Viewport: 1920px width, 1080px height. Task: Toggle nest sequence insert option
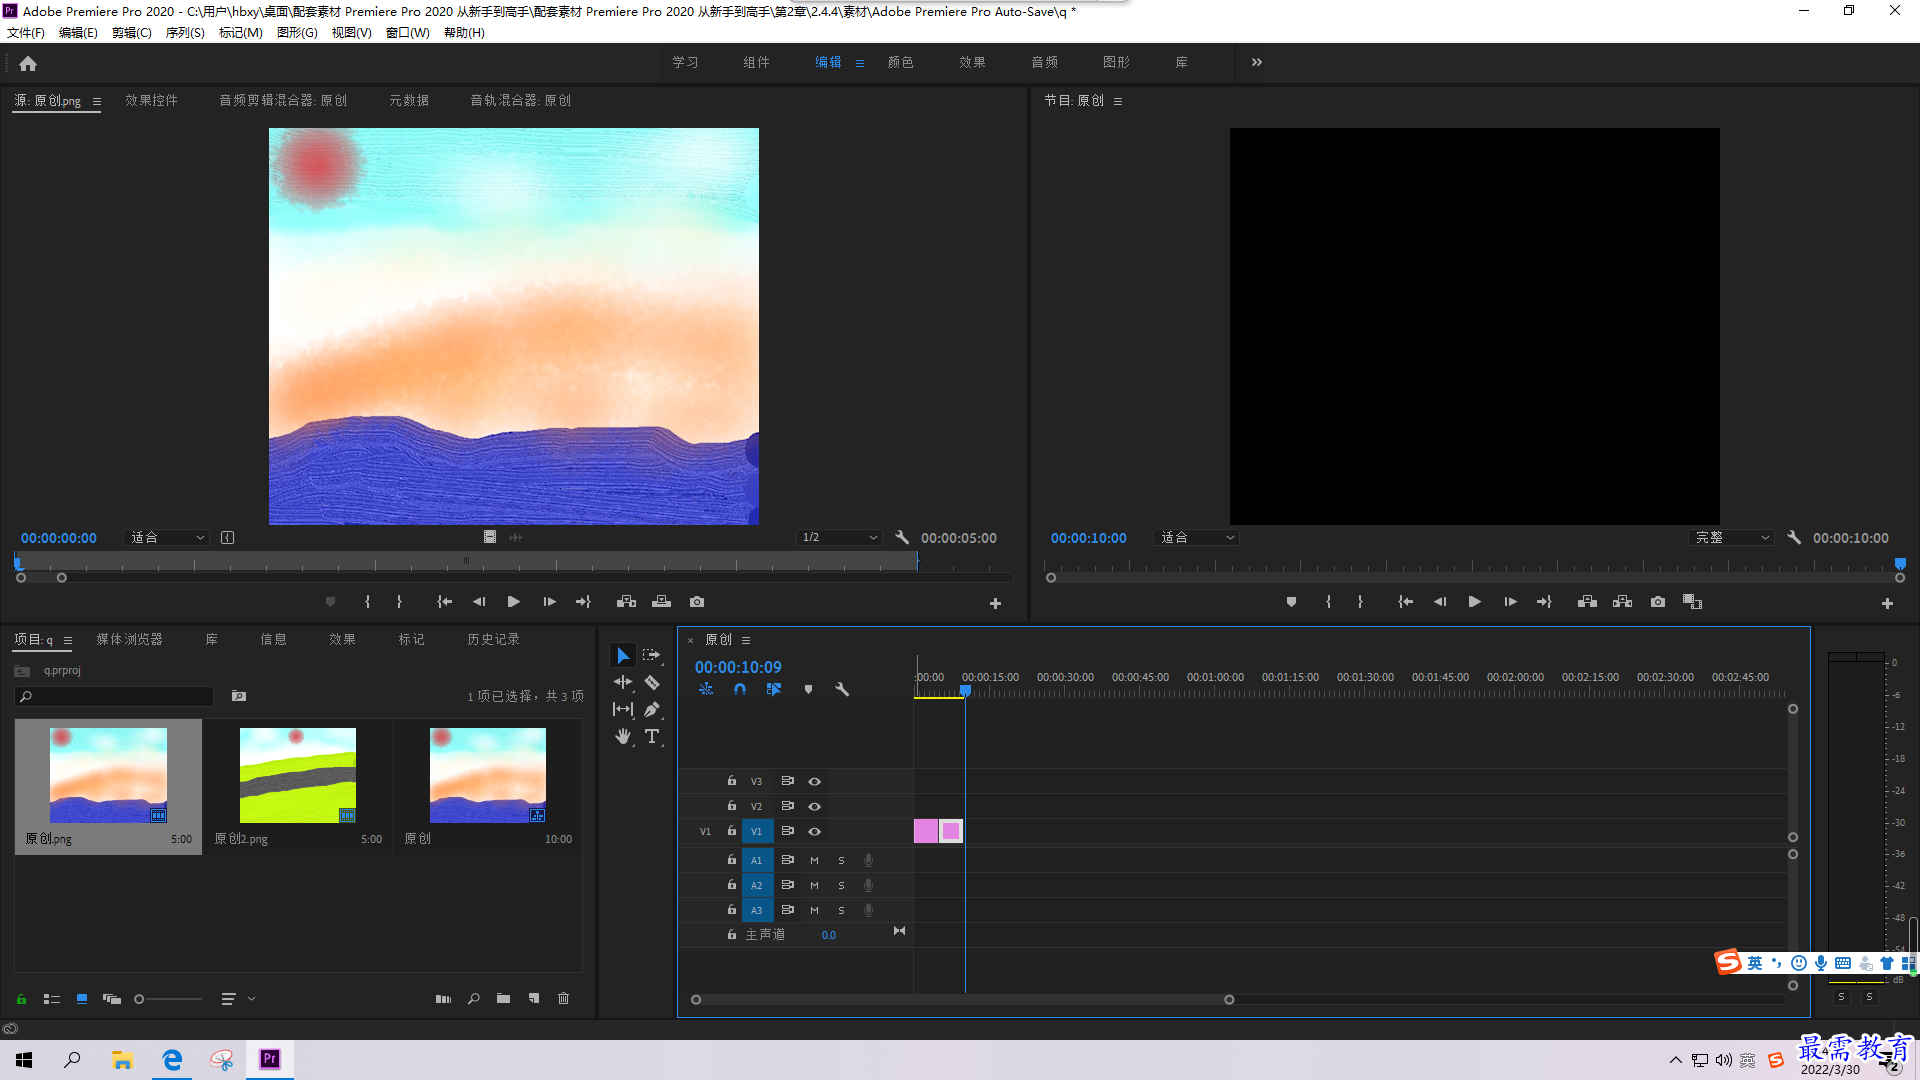706,689
